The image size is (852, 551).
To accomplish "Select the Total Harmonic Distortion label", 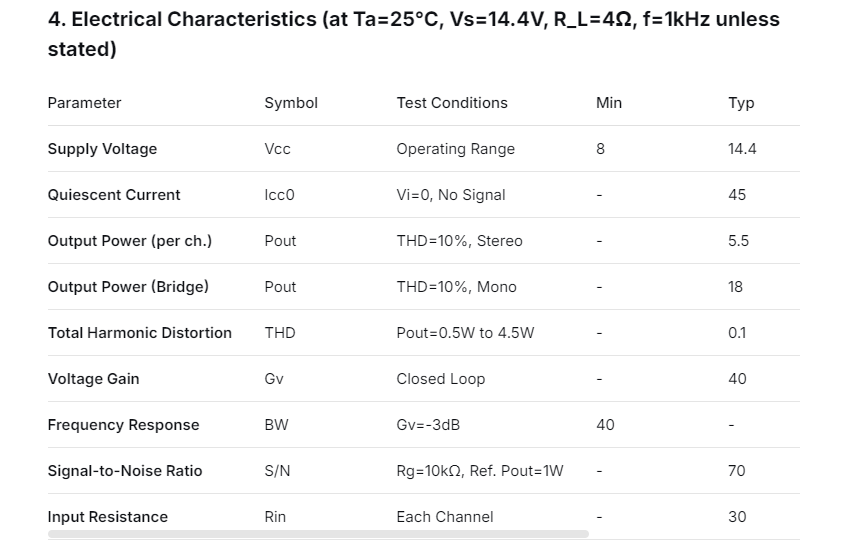I will pos(140,333).
